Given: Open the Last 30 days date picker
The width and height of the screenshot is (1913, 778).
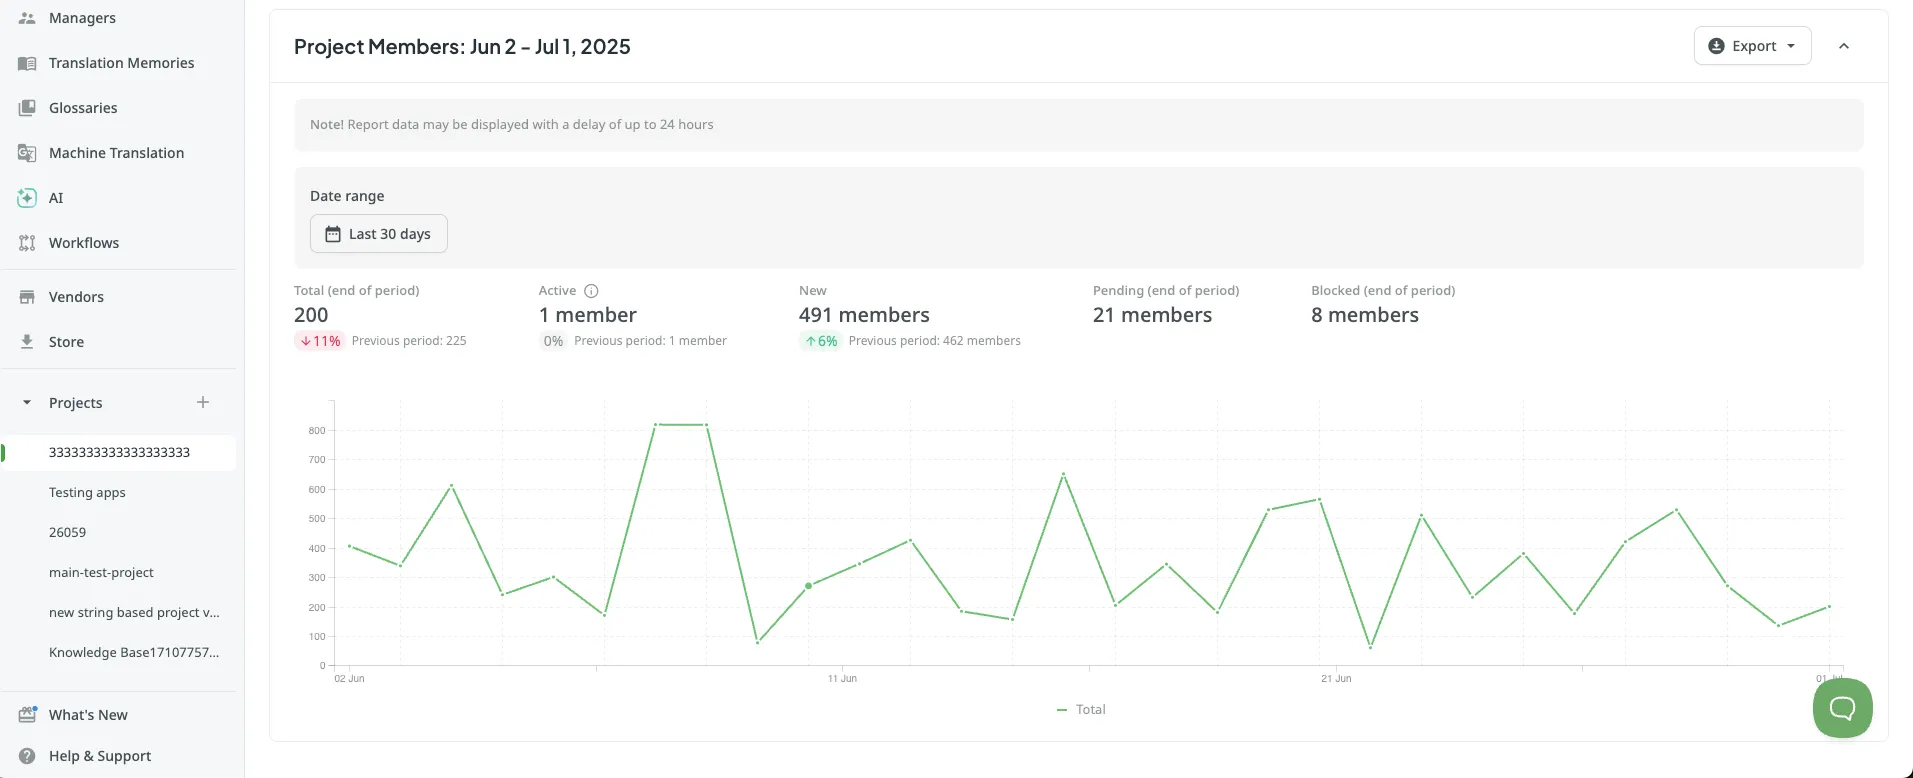Looking at the screenshot, I should (x=378, y=234).
